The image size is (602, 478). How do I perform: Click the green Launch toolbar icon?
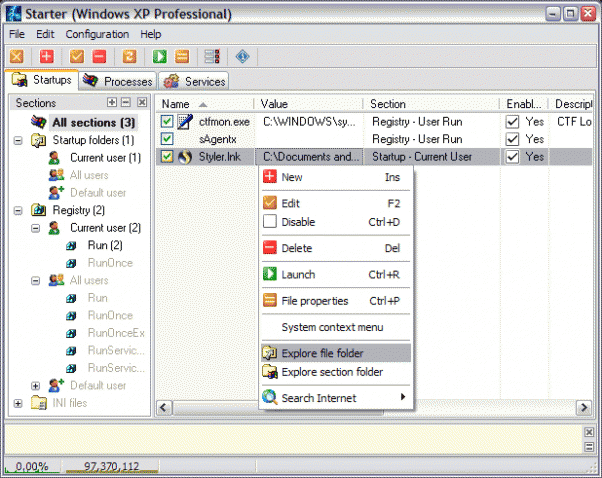click(160, 56)
